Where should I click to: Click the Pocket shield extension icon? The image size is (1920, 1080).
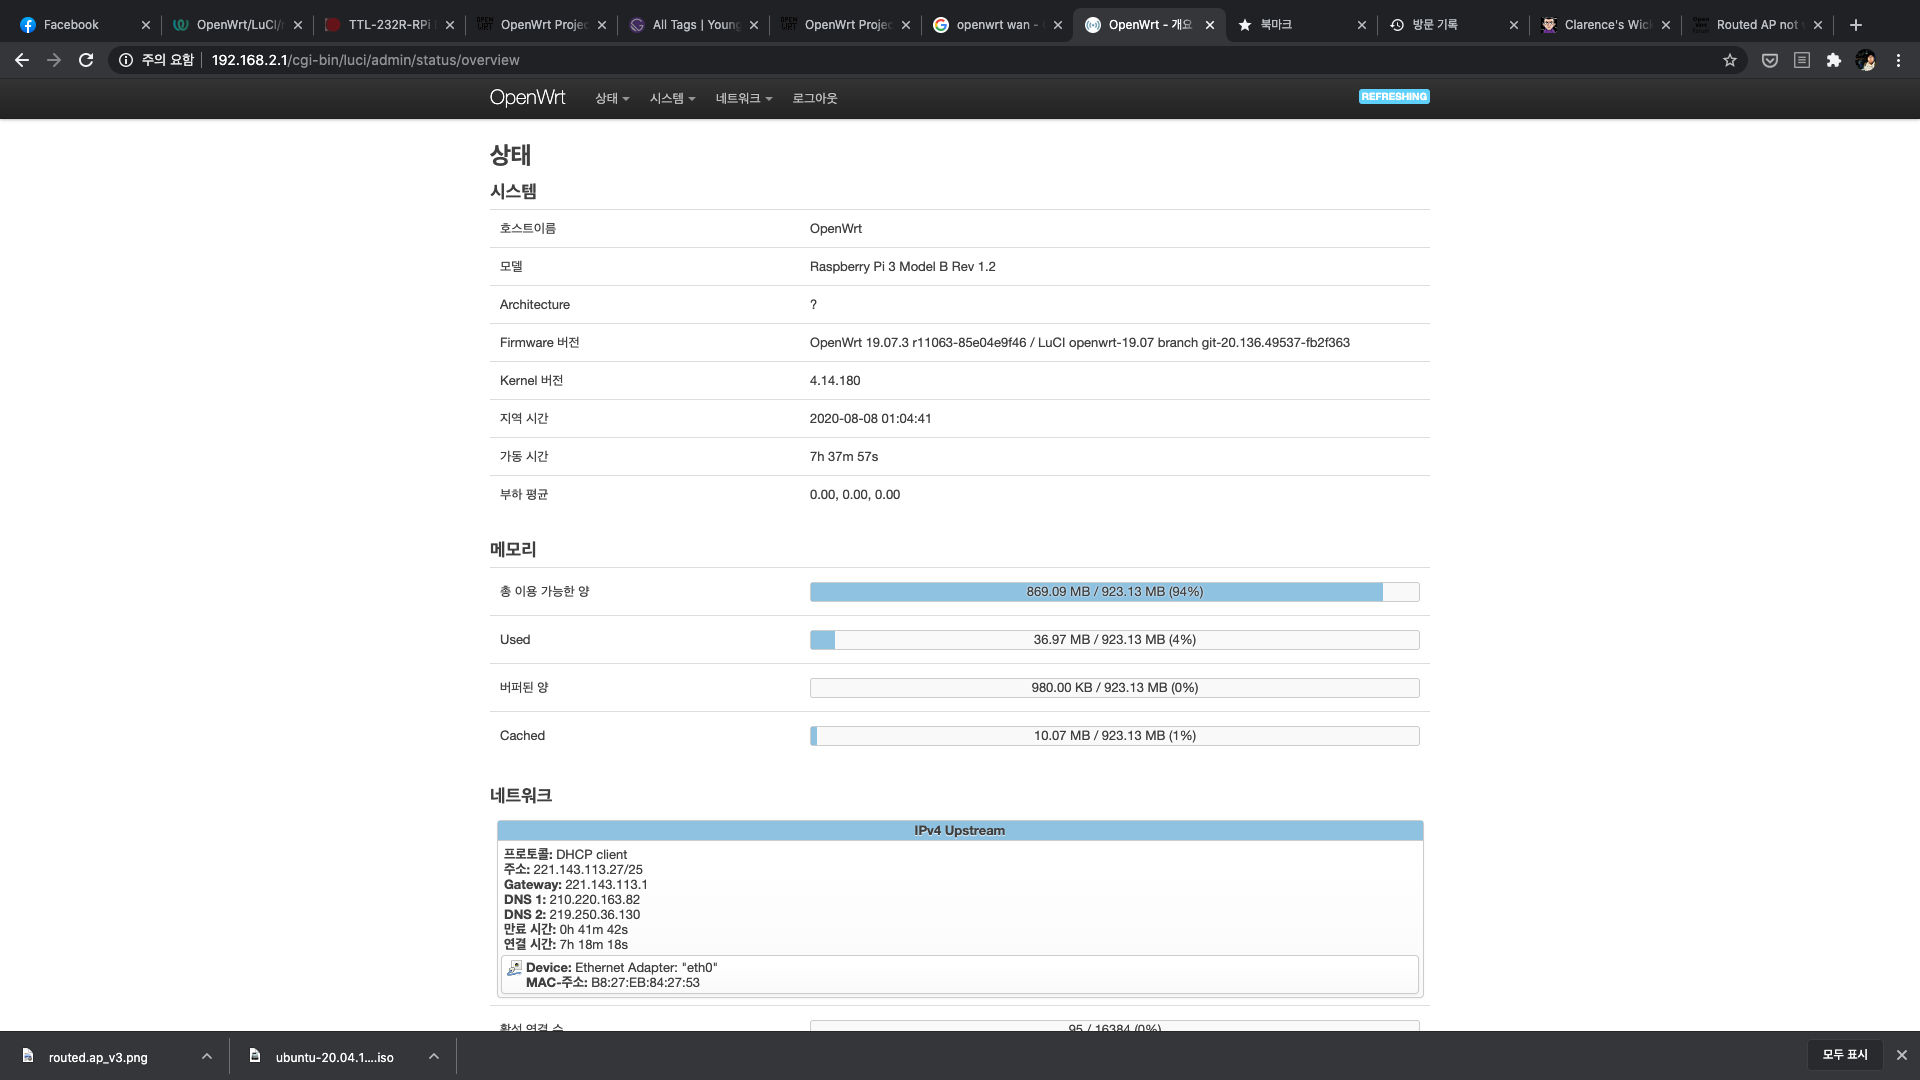point(1770,60)
